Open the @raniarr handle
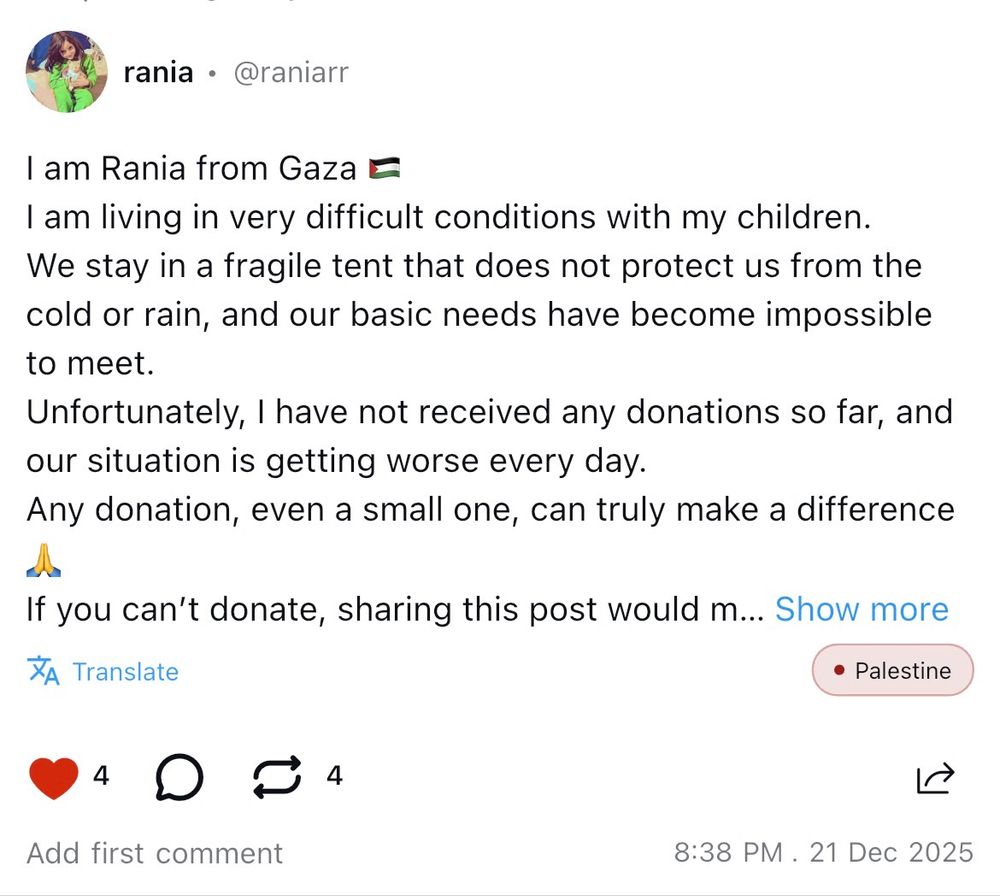 [x=290, y=72]
